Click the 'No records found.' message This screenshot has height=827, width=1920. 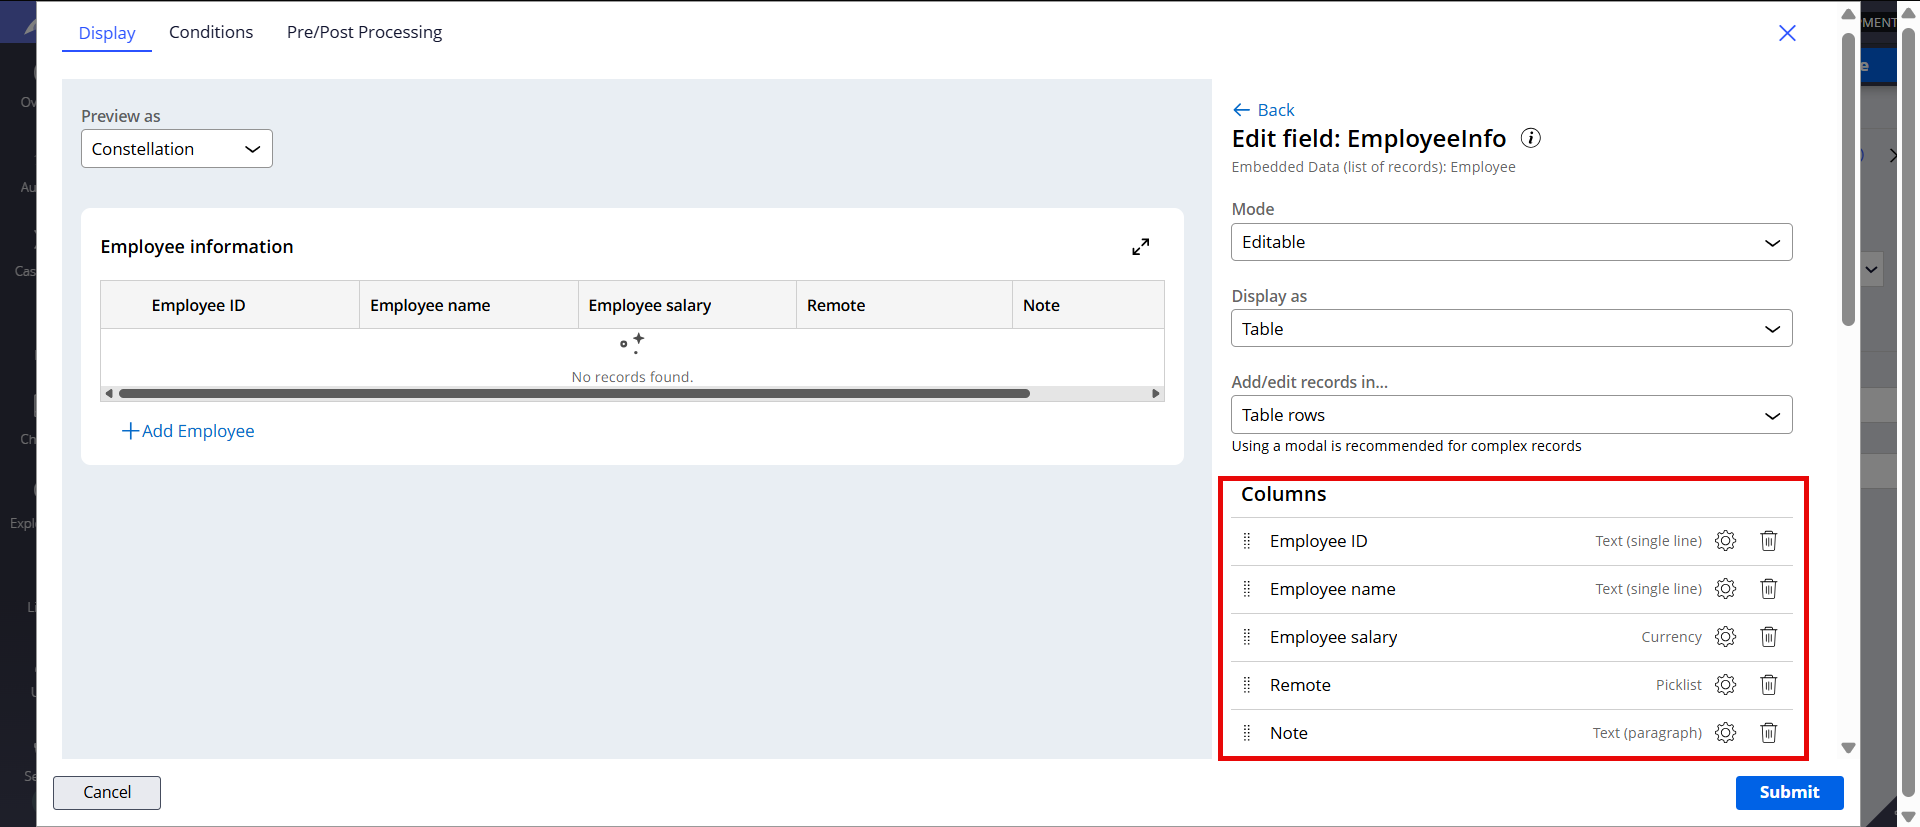[x=632, y=377]
